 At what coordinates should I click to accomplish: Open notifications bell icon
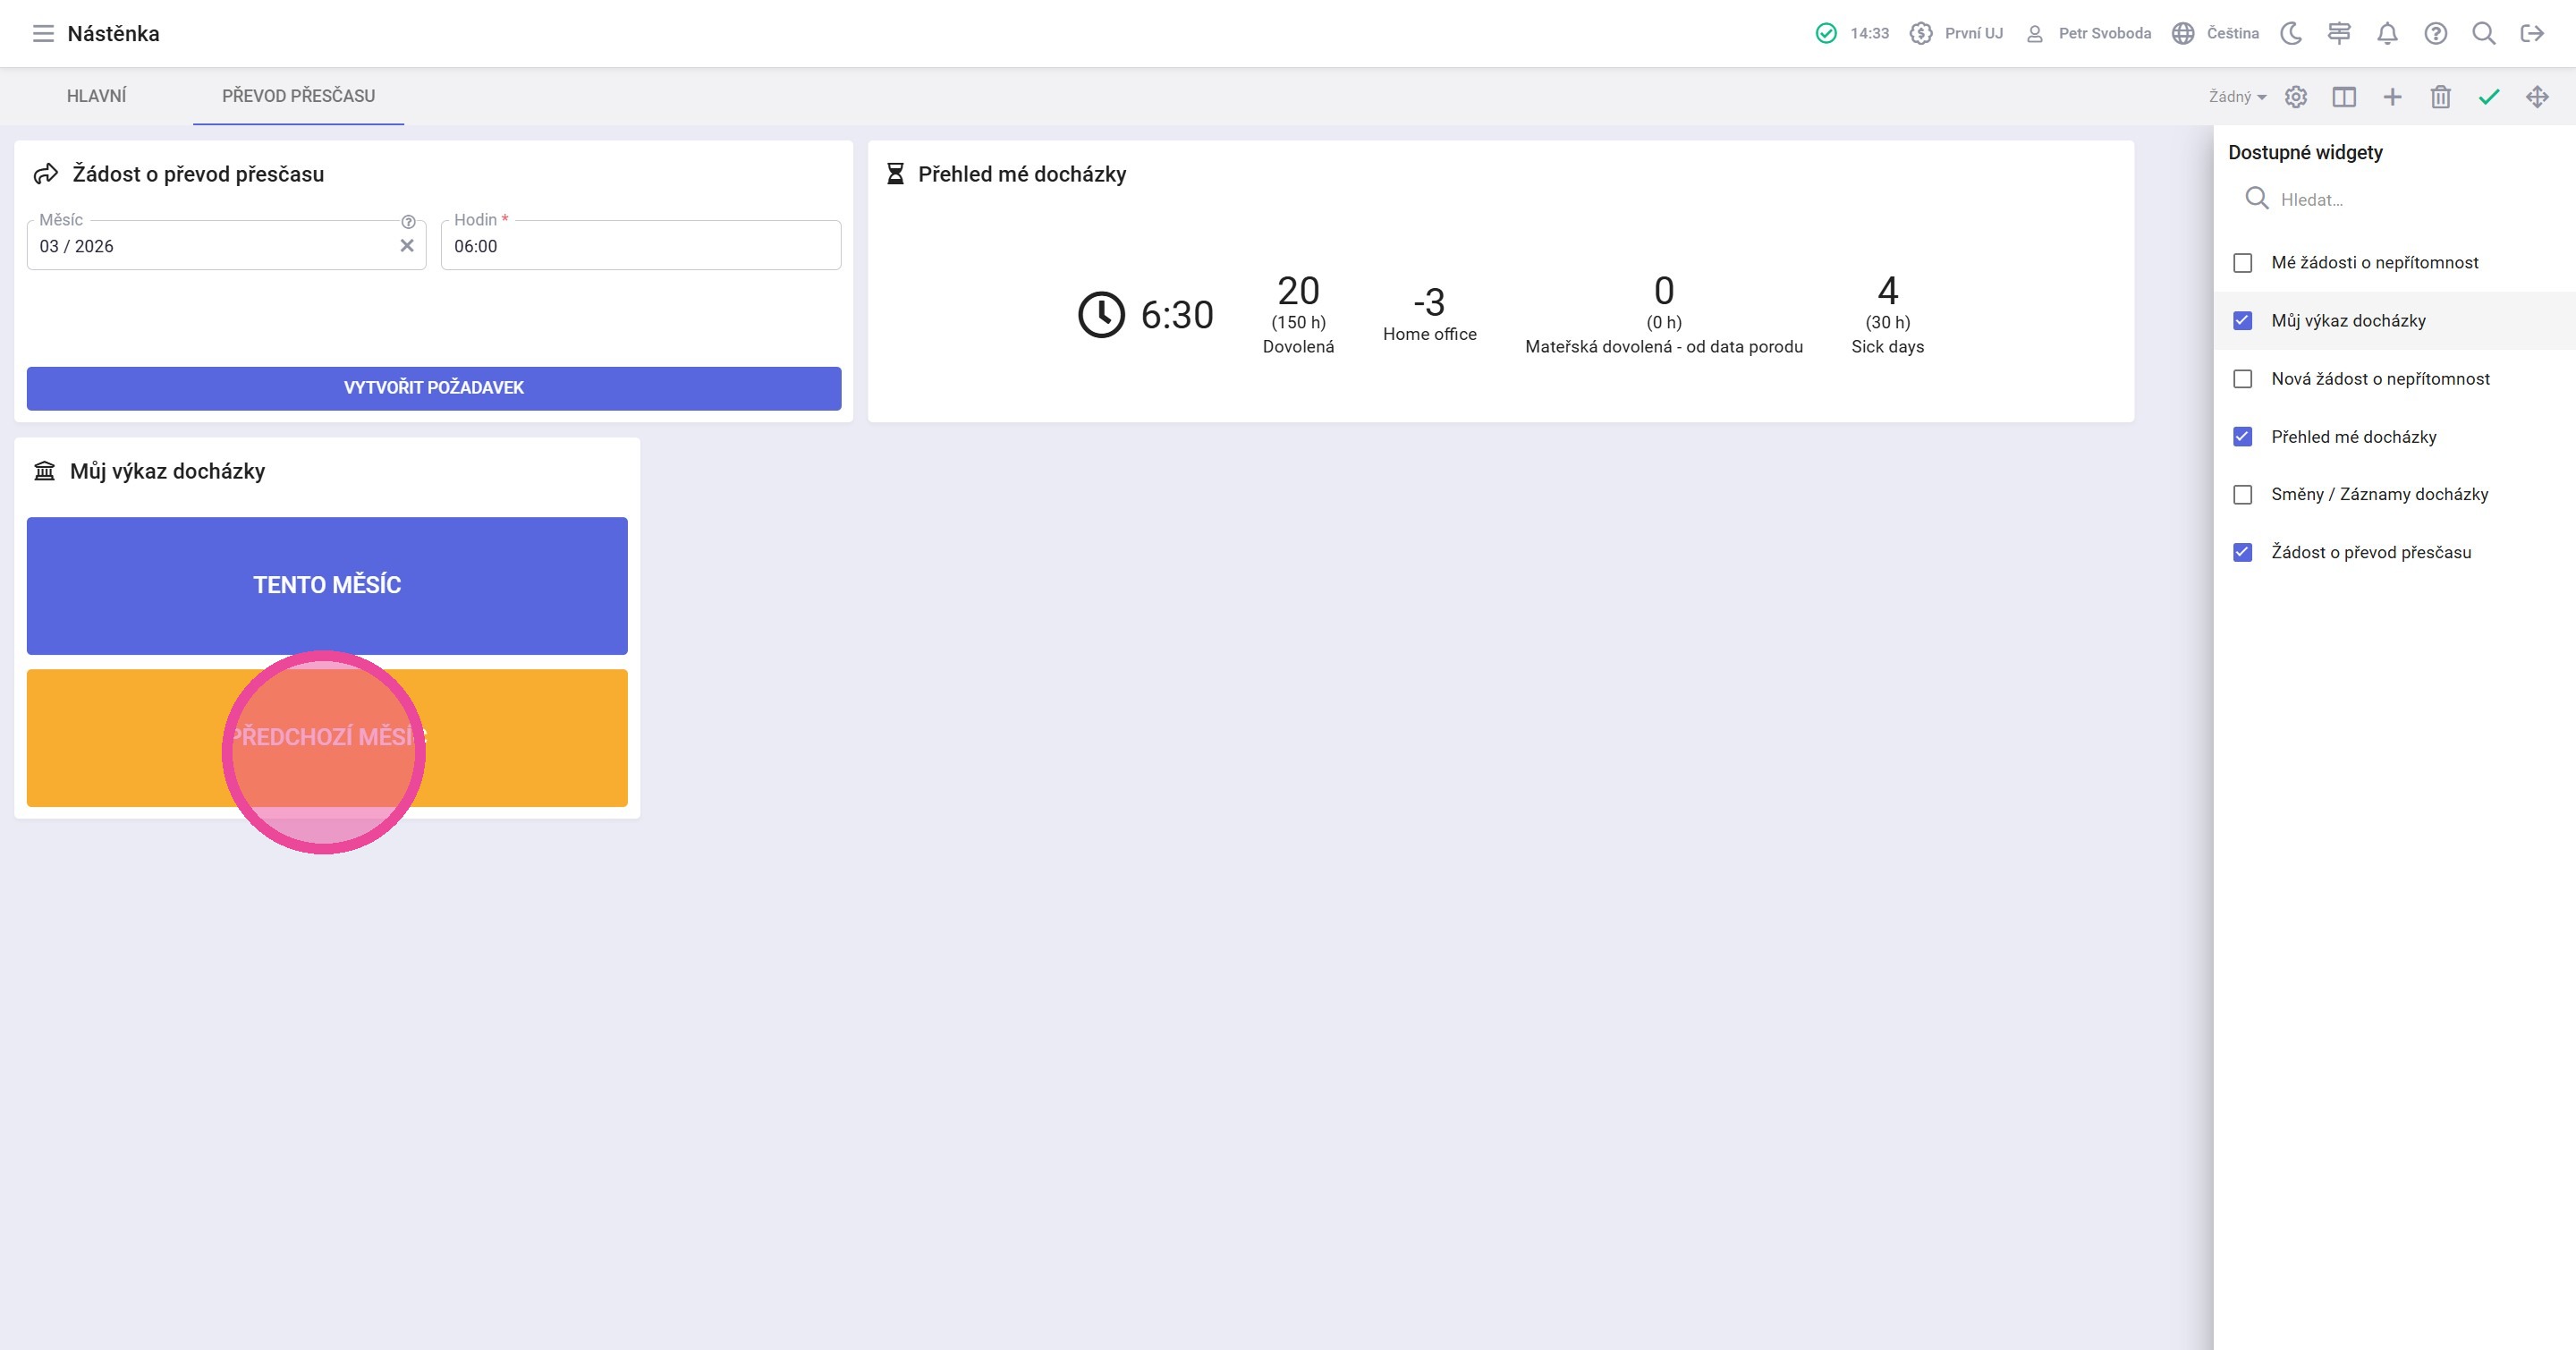point(2387,34)
